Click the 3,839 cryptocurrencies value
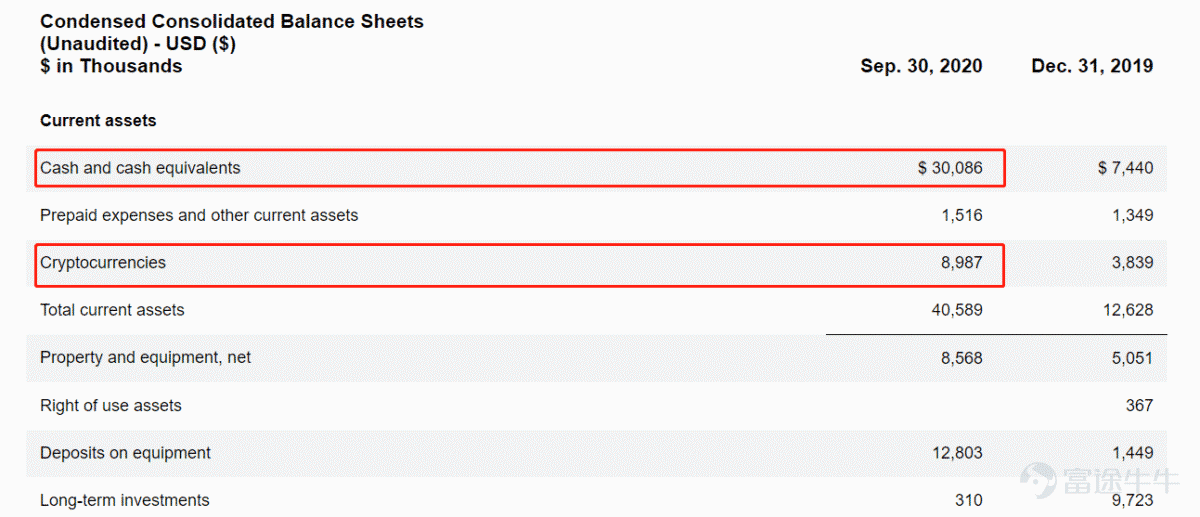The height and width of the screenshot is (517, 1200). click(1132, 263)
